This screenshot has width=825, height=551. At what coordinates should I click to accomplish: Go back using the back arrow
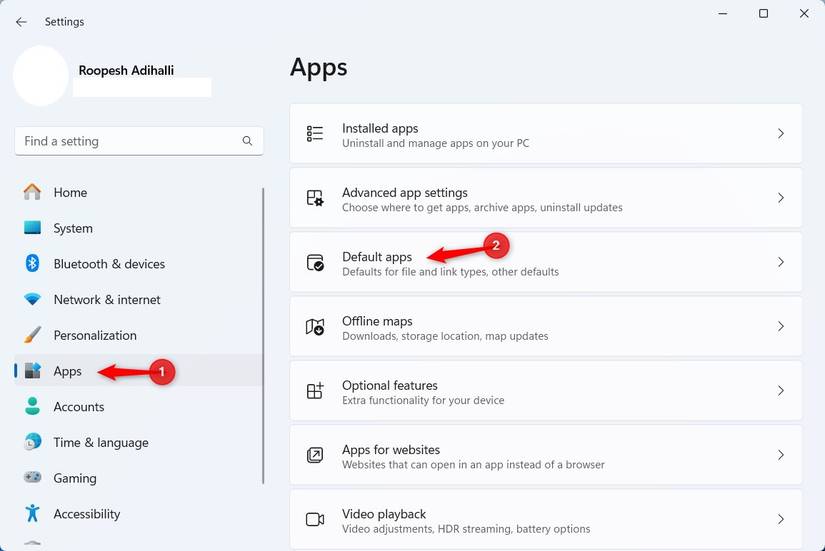coord(21,21)
